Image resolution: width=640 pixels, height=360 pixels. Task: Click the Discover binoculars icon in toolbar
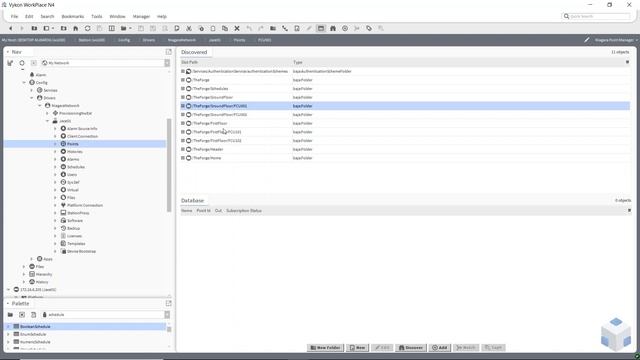tap(333, 29)
